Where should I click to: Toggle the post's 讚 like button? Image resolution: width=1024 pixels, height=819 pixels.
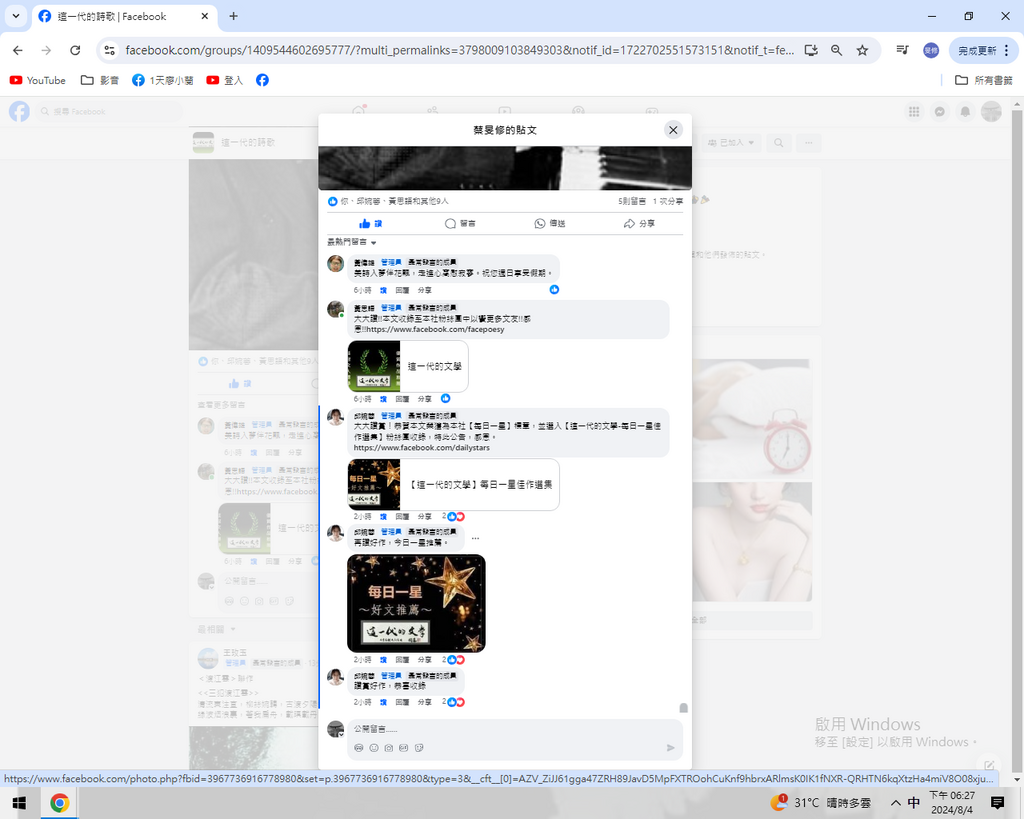(x=370, y=224)
